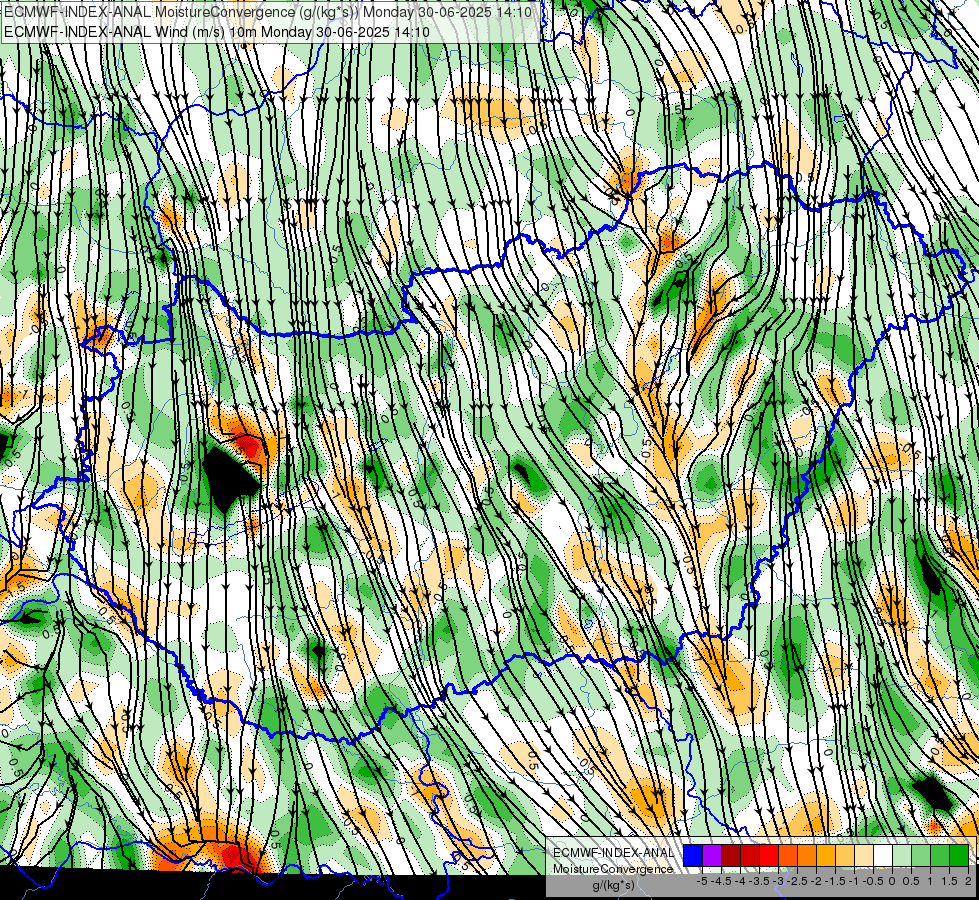Select the medium green swatch between 1 and 1.5
Image resolution: width=979 pixels, height=900 pixels.
tap(940, 855)
